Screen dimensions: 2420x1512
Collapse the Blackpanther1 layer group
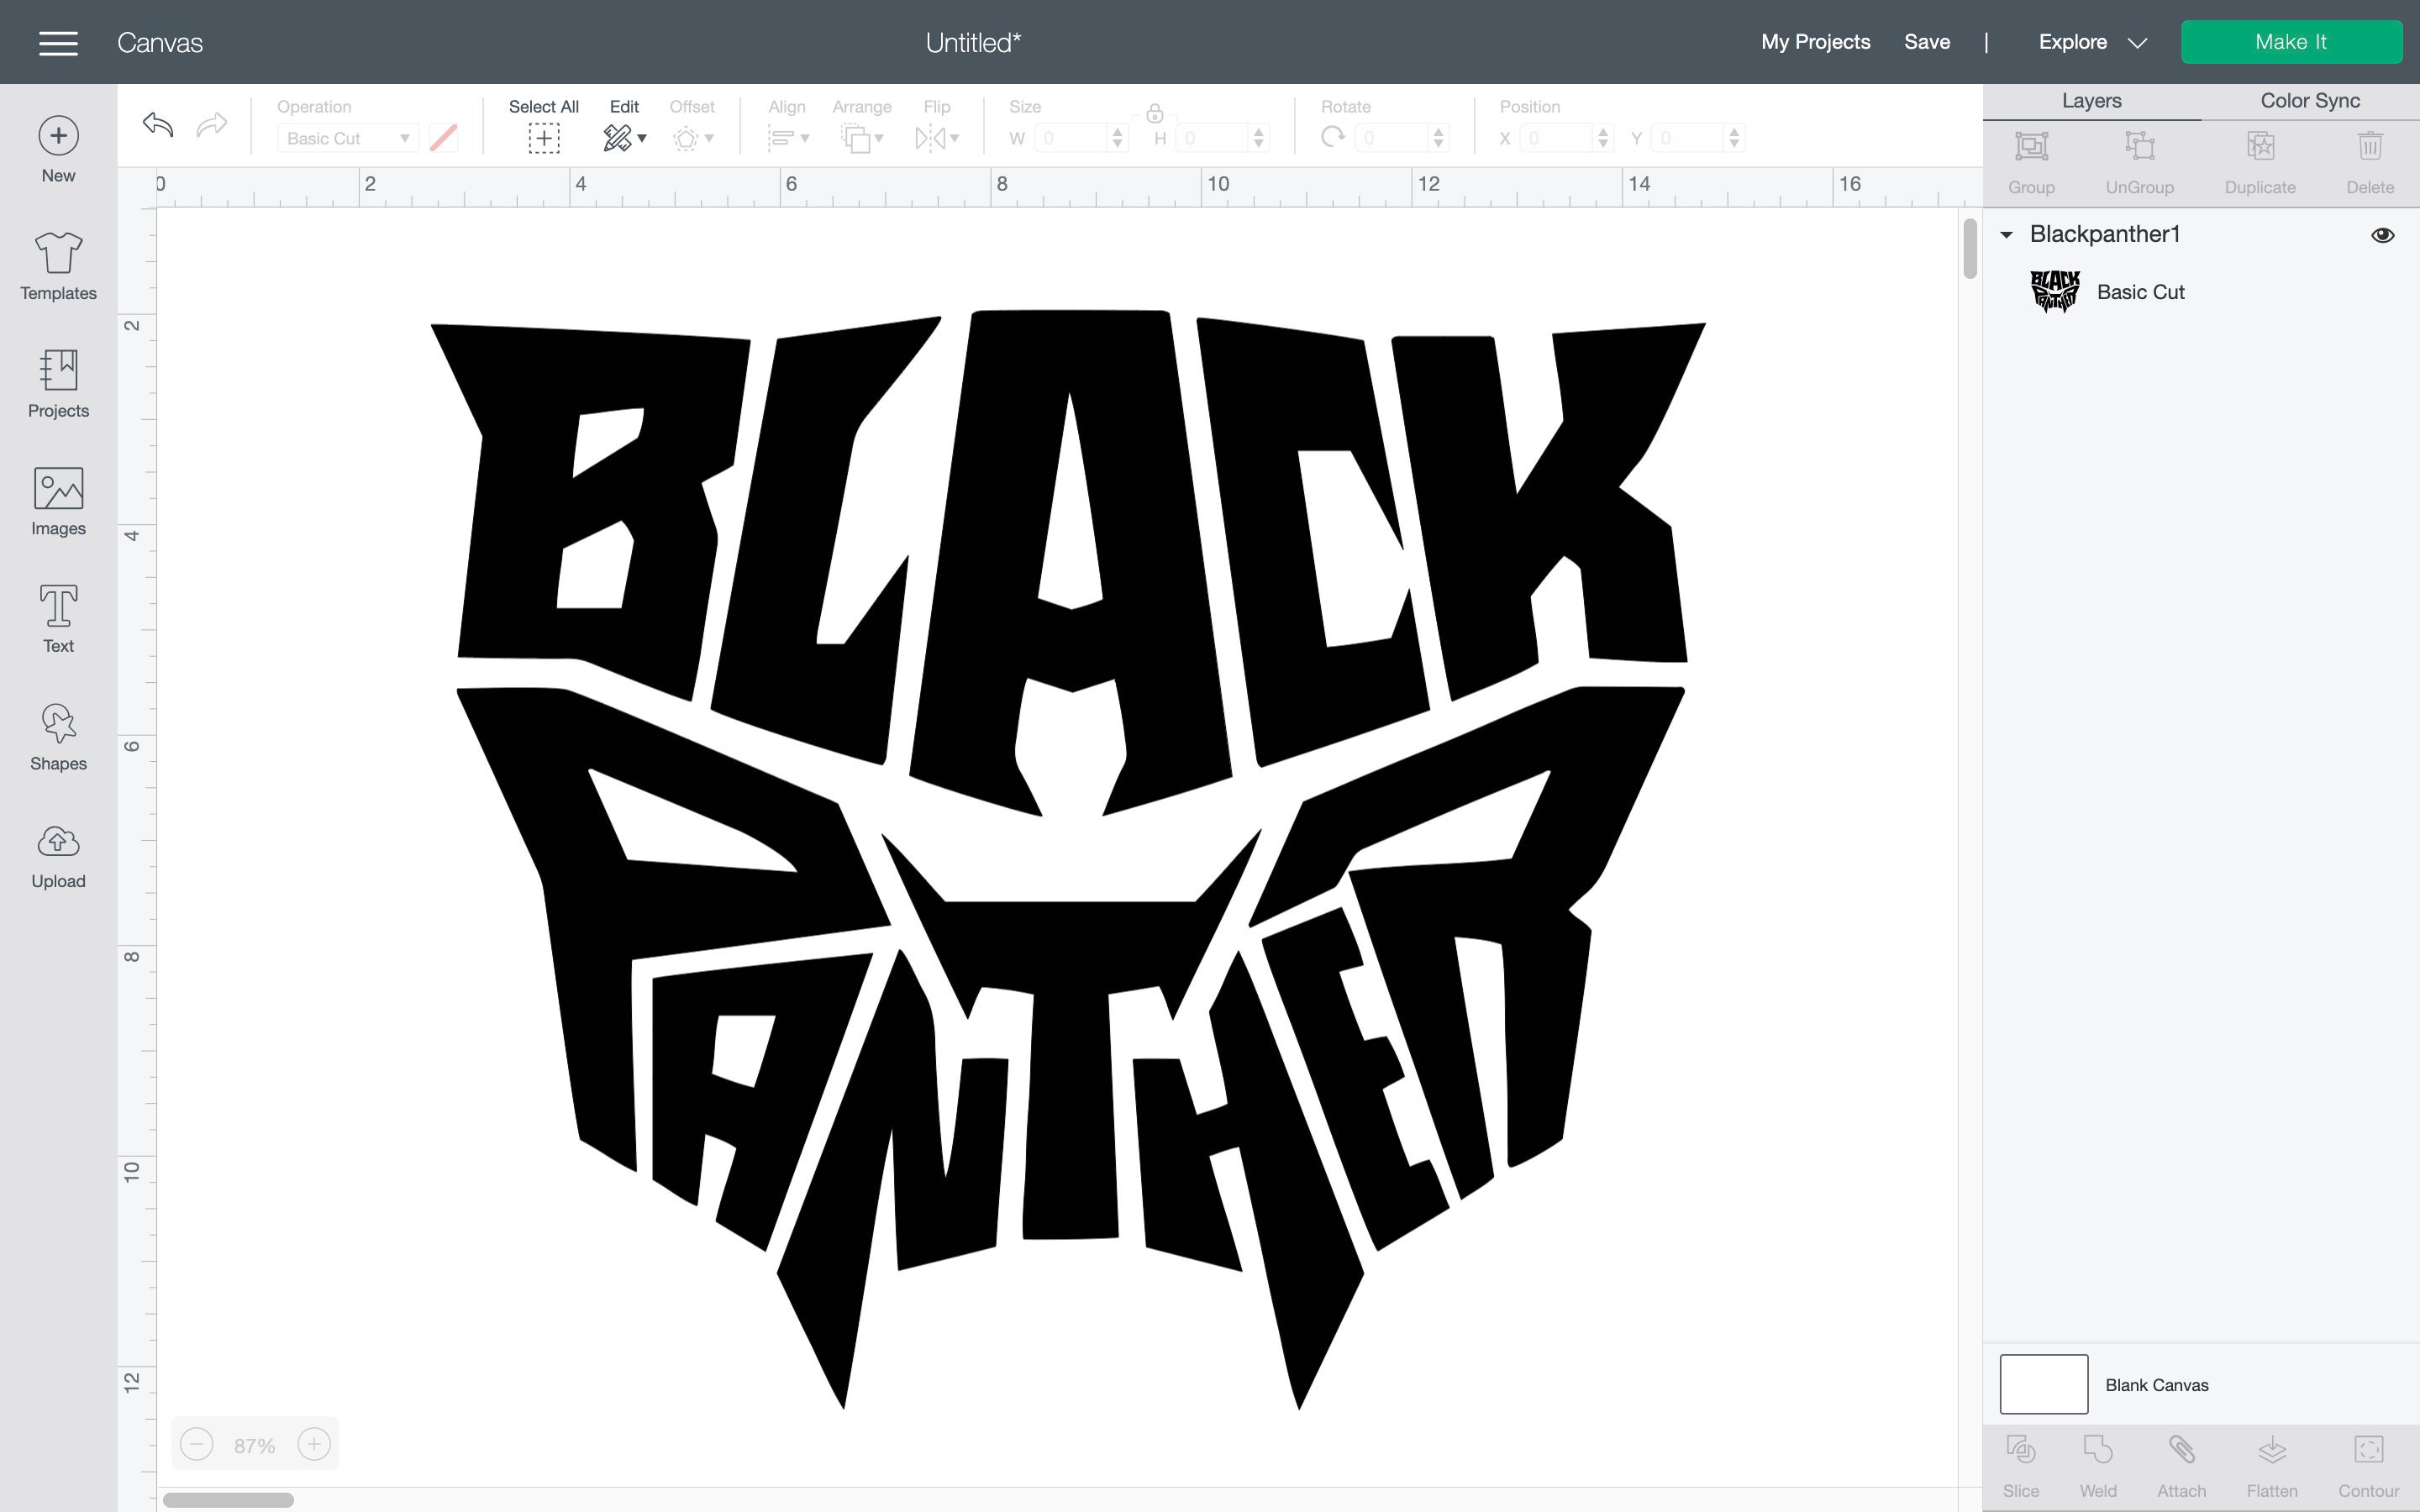tap(2006, 235)
